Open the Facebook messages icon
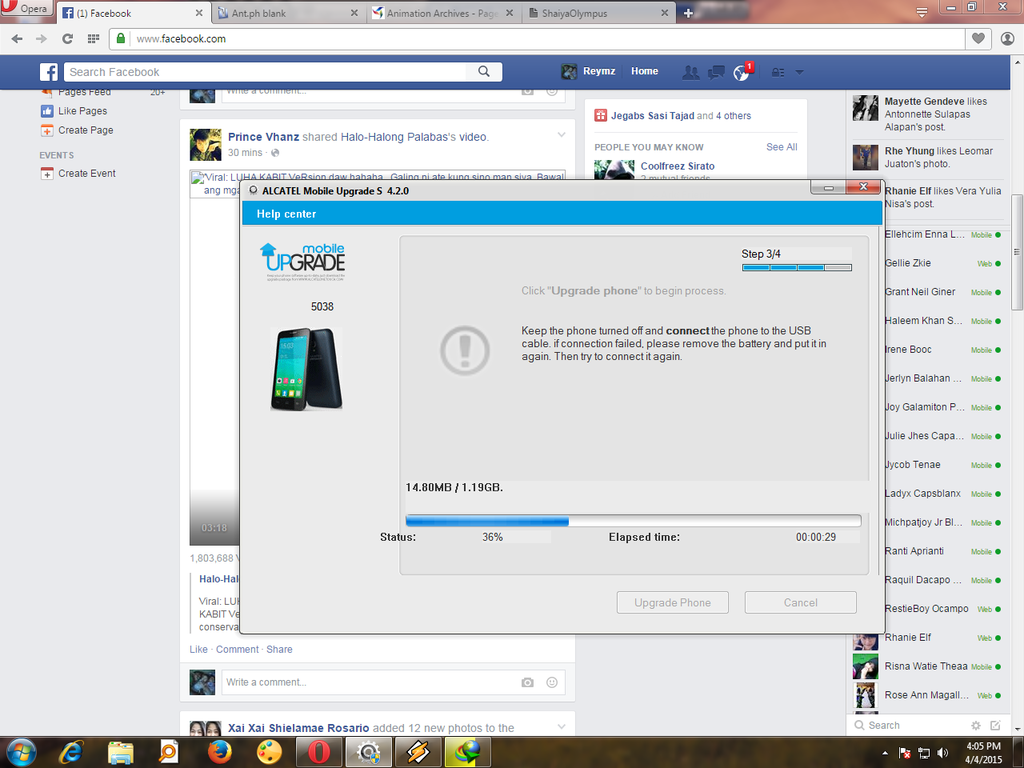1024x768 pixels. [x=716, y=72]
